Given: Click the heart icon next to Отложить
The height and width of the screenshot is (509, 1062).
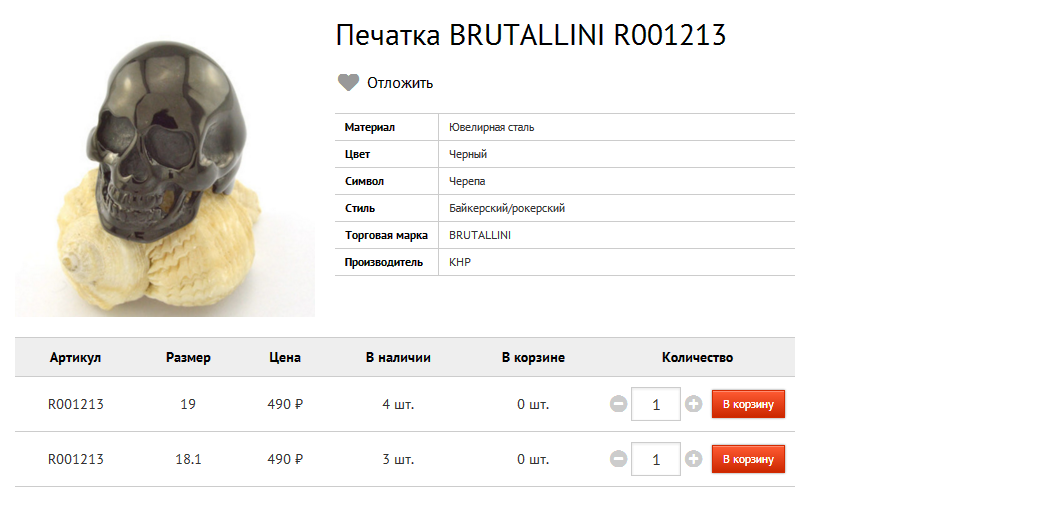Looking at the screenshot, I should click(x=348, y=83).
